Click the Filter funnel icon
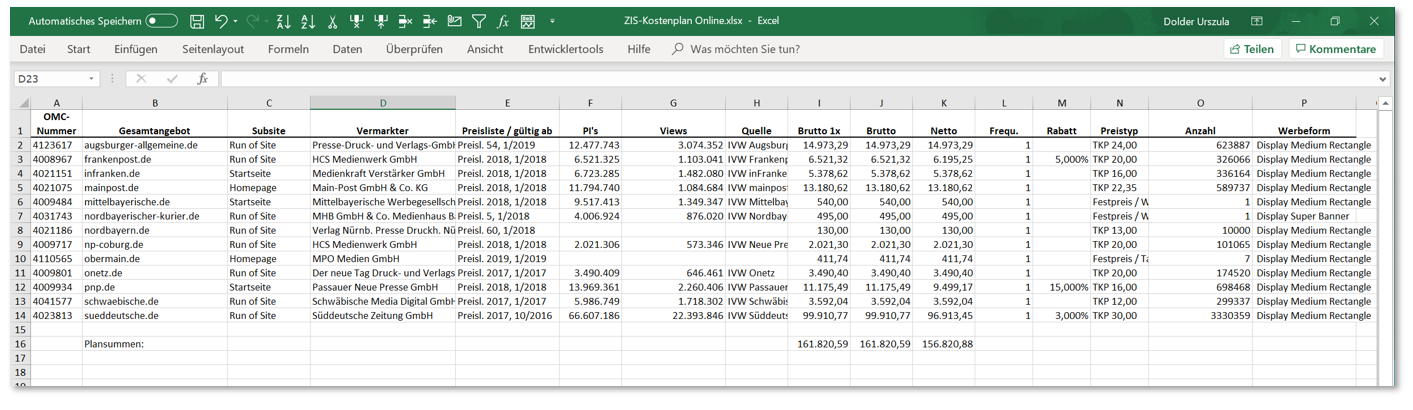Viewport: 1413px width, 410px height. click(479, 20)
